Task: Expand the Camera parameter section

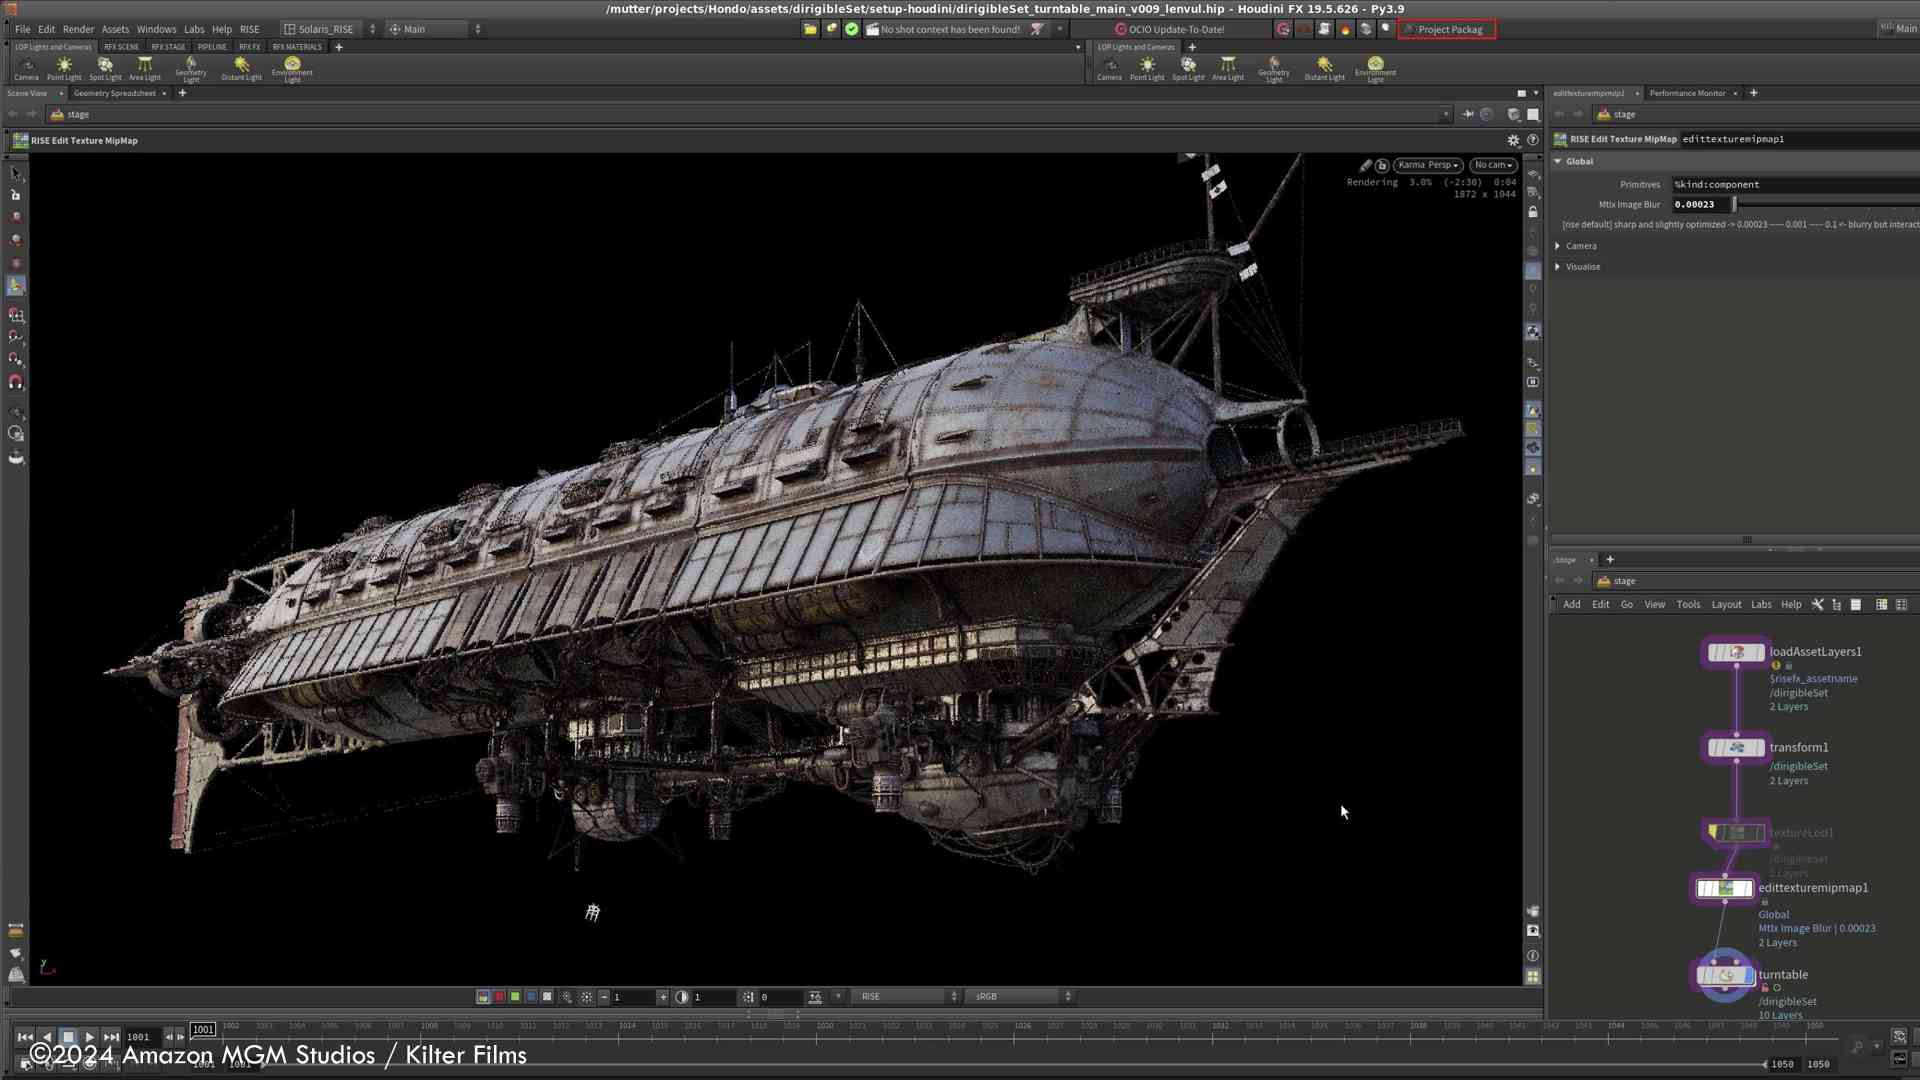Action: (1580, 245)
